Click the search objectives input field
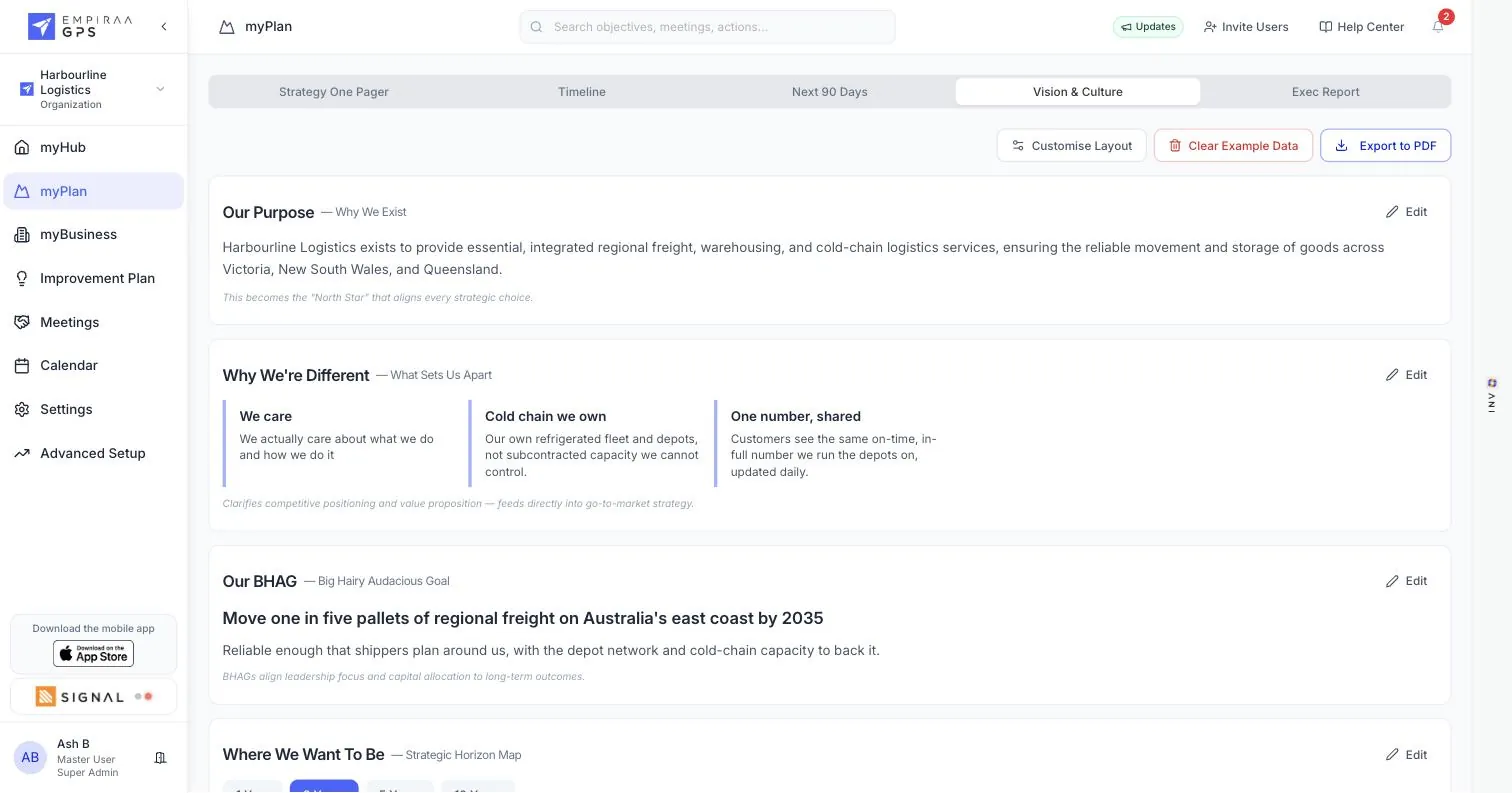Viewport: 1512px width, 793px height. pos(707,27)
